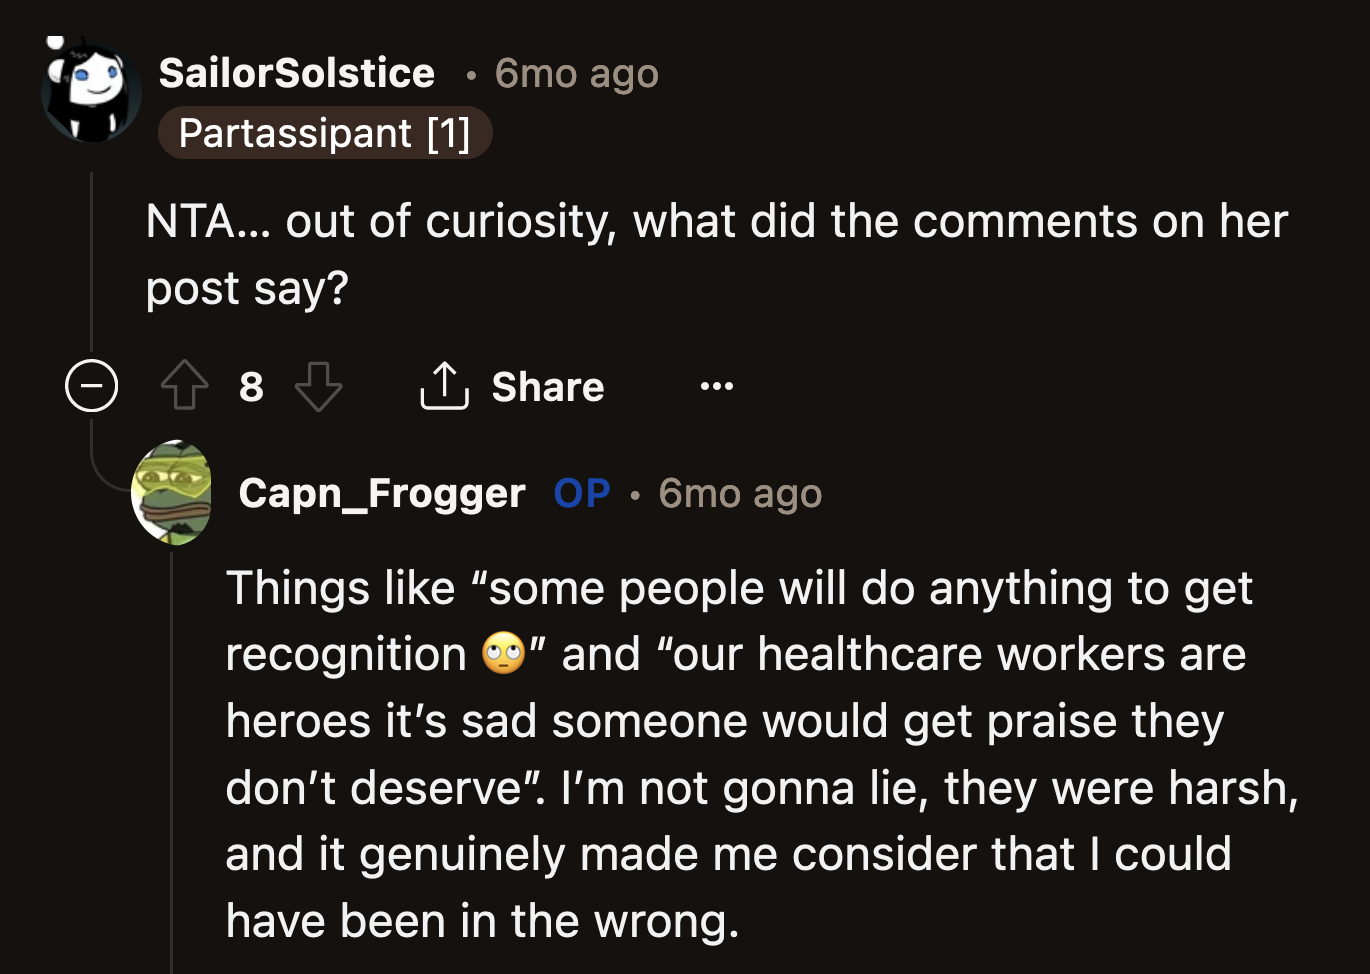Open SailorSolstice's avatar image
1370x974 pixels.
90,90
